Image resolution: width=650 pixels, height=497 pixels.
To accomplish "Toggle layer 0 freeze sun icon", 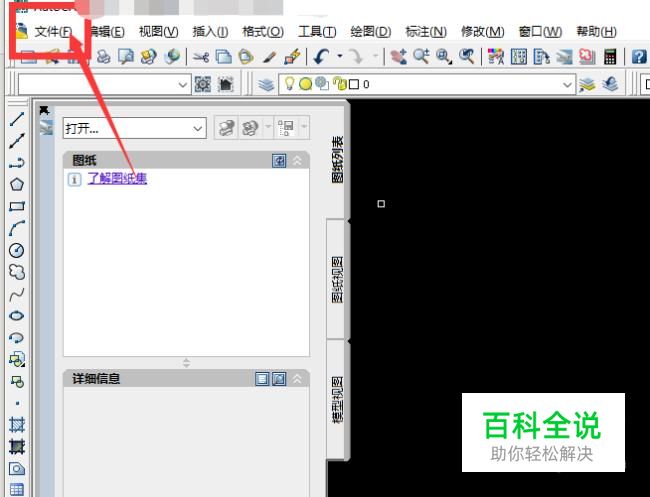I will (x=306, y=84).
